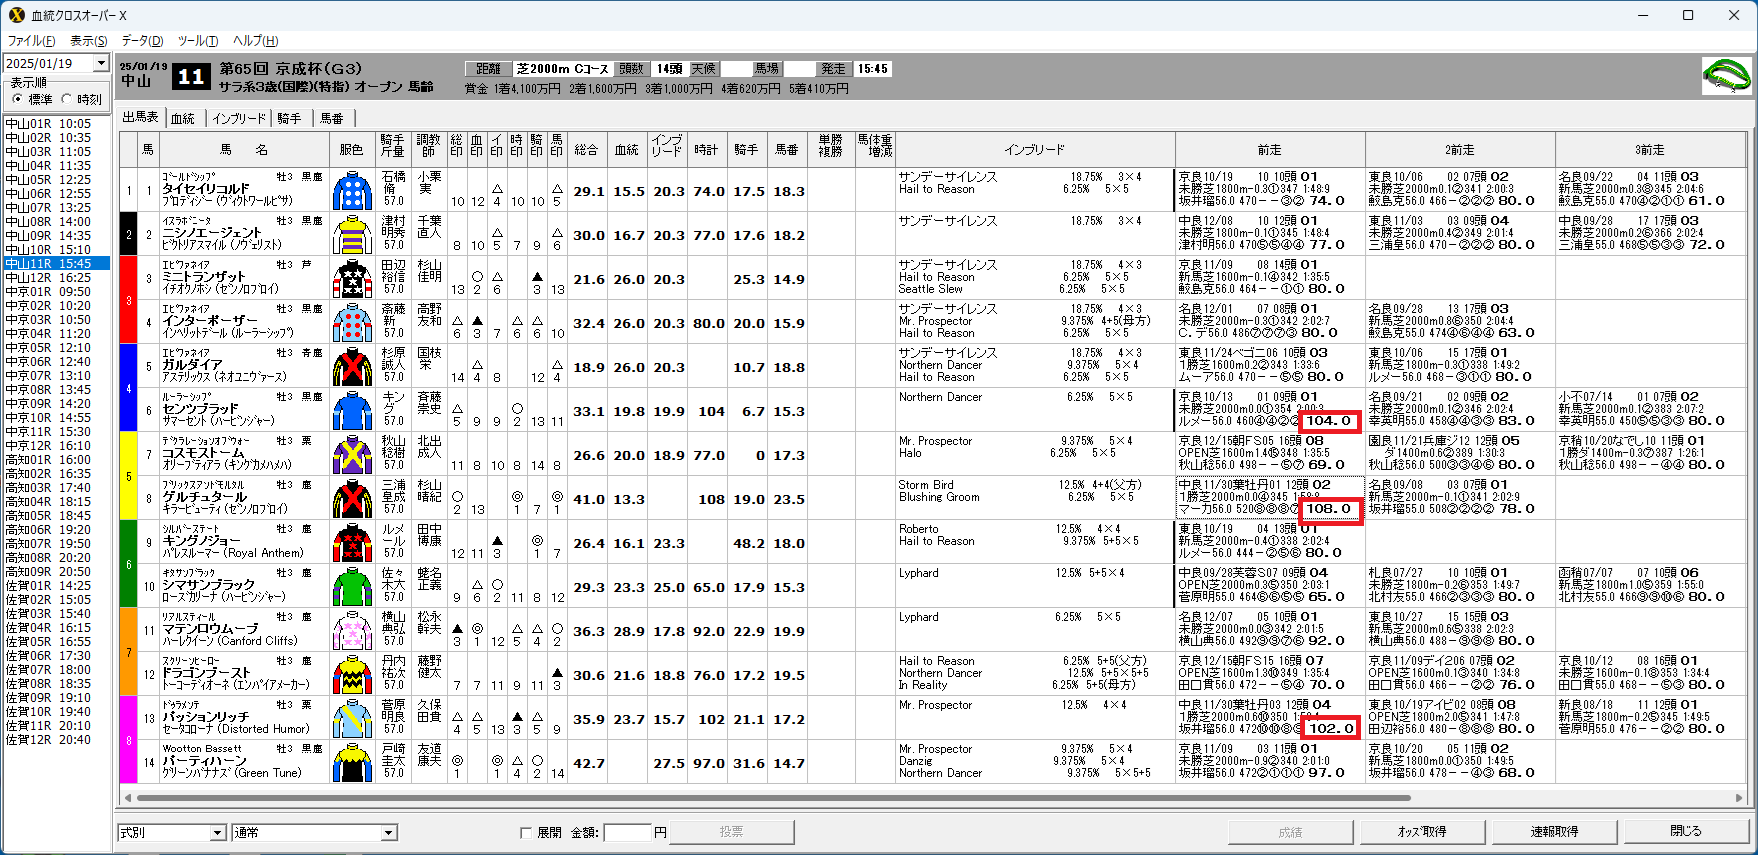Click the 2前走 column header
This screenshot has height=855, width=1758.
1460,150
